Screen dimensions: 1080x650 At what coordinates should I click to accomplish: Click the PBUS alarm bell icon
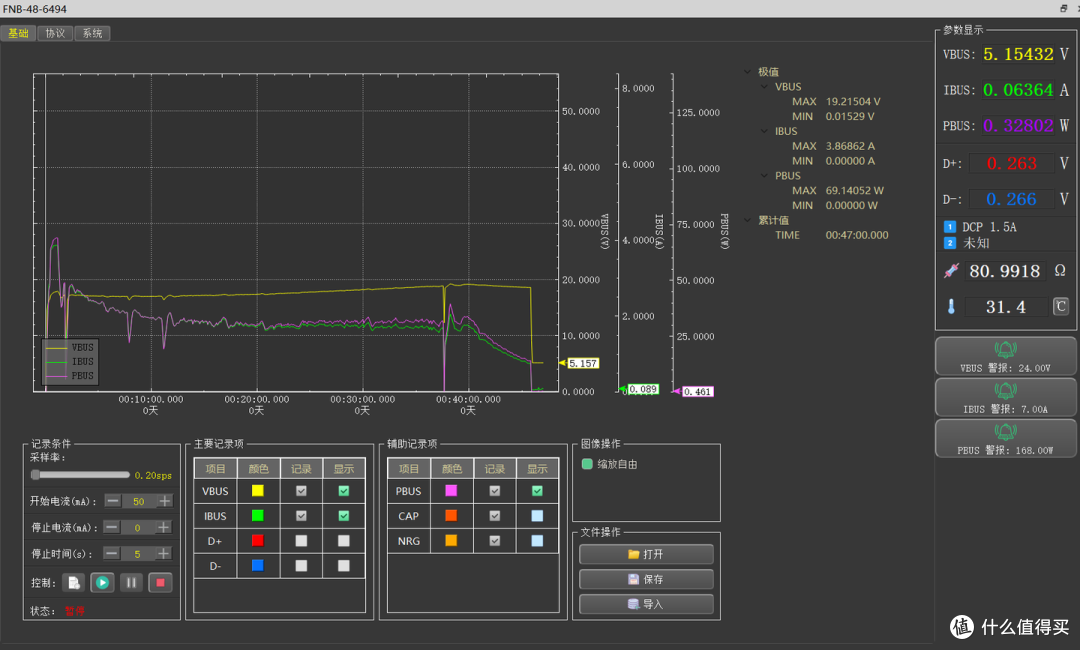(x=1005, y=432)
